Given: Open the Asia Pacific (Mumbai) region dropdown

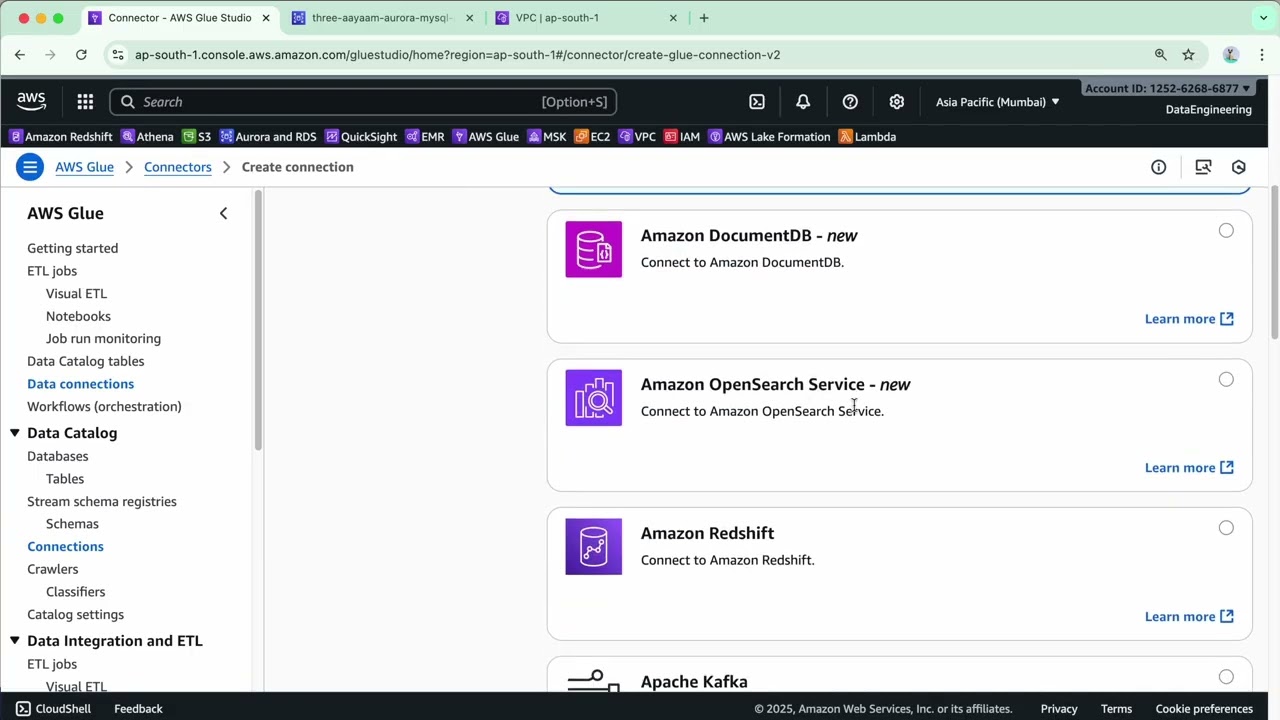Looking at the screenshot, I should 997,102.
